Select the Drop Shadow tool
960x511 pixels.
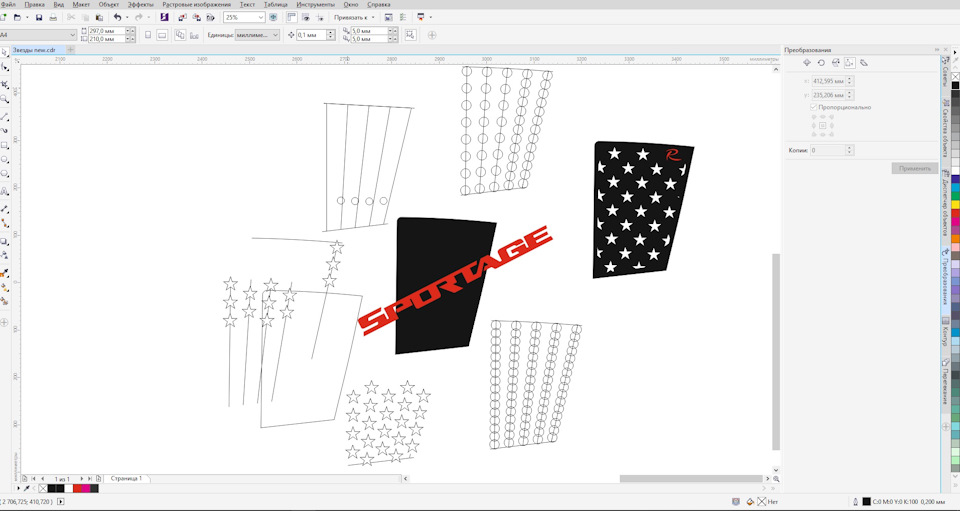(4, 241)
